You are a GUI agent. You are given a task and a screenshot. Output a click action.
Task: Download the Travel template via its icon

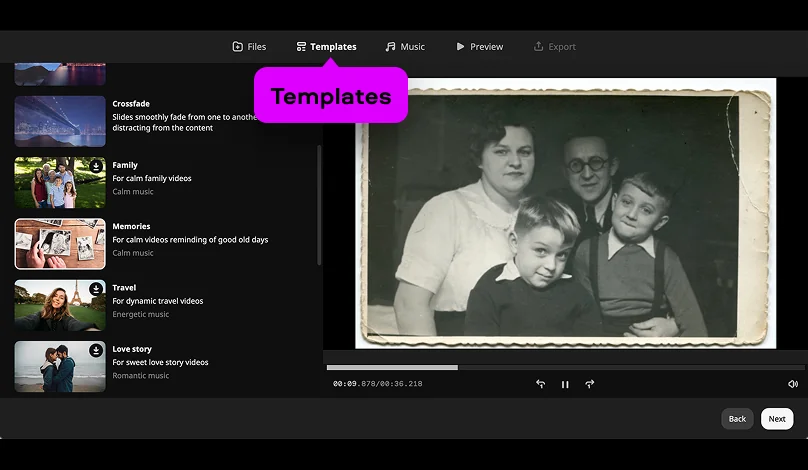[96, 289]
